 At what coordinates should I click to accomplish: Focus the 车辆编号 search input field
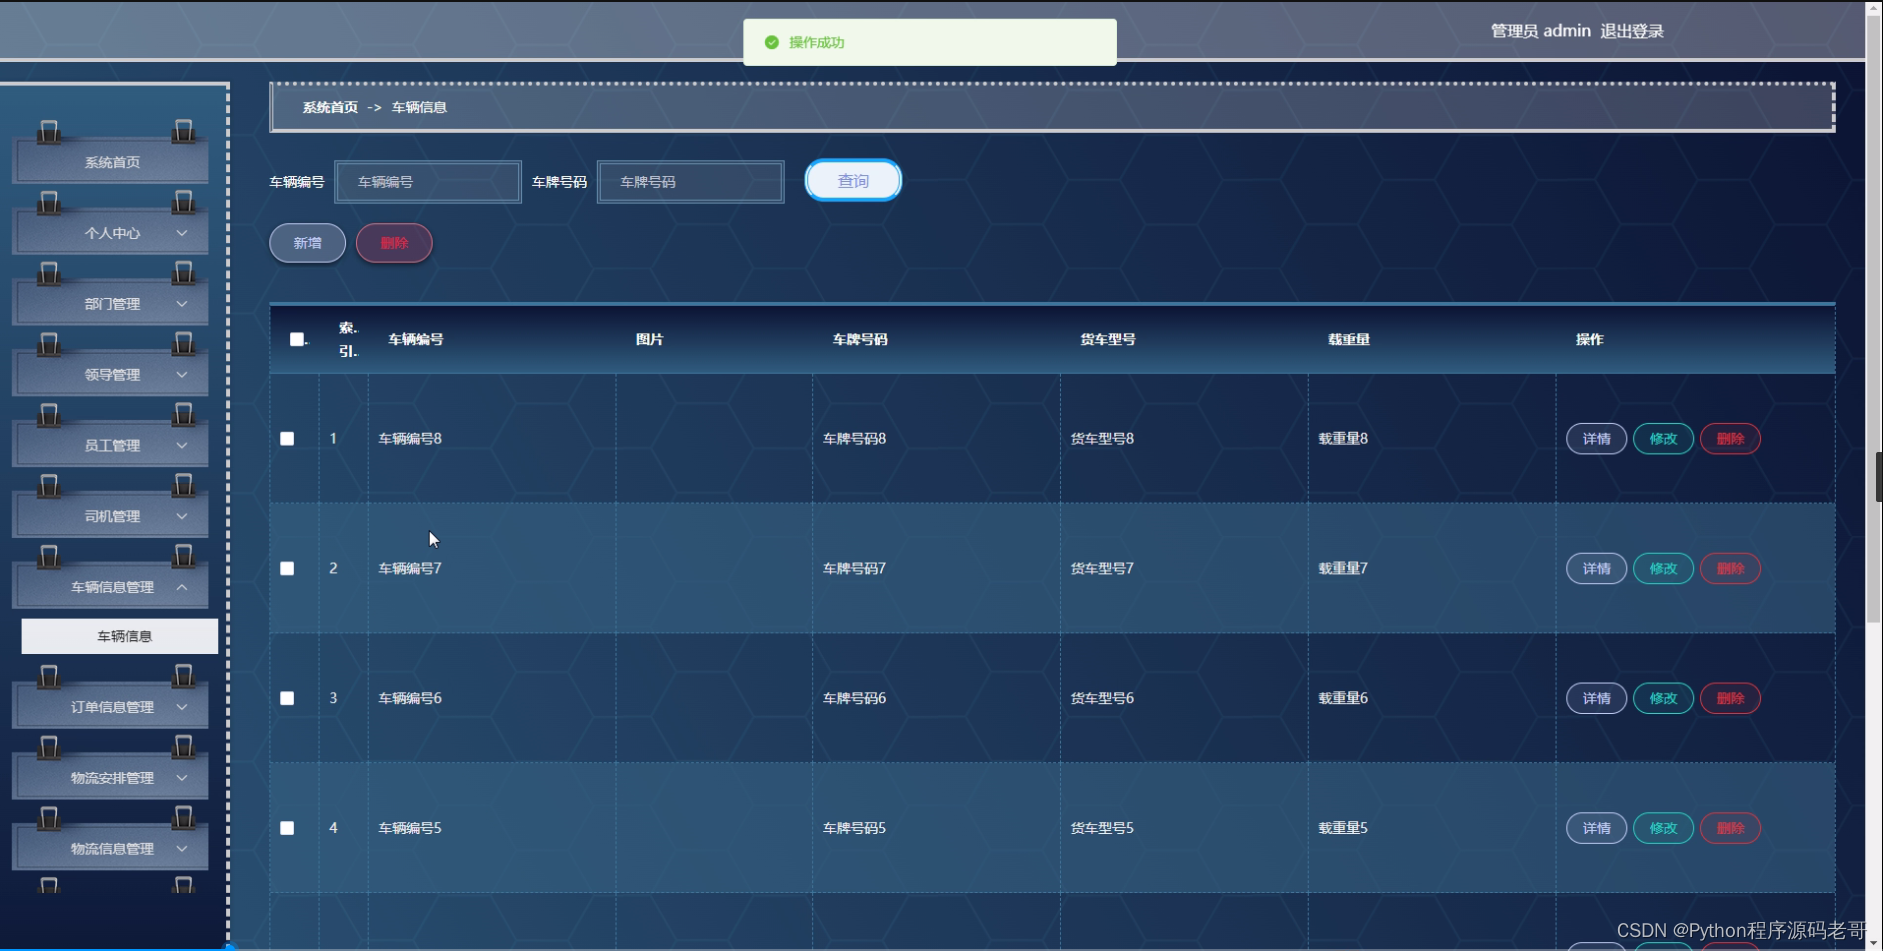coord(428,182)
